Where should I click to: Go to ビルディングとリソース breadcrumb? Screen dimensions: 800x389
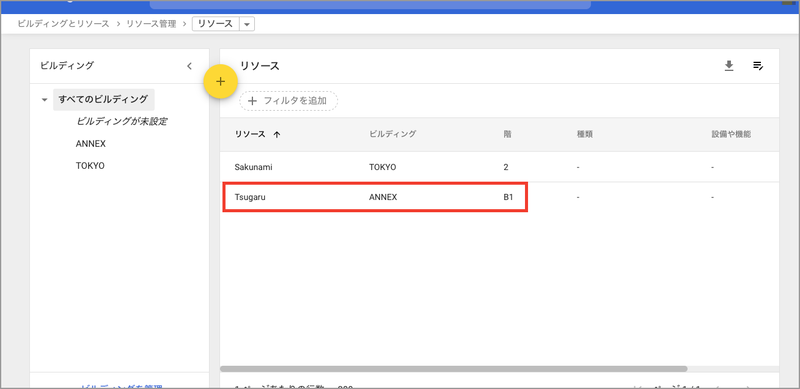point(63,23)
